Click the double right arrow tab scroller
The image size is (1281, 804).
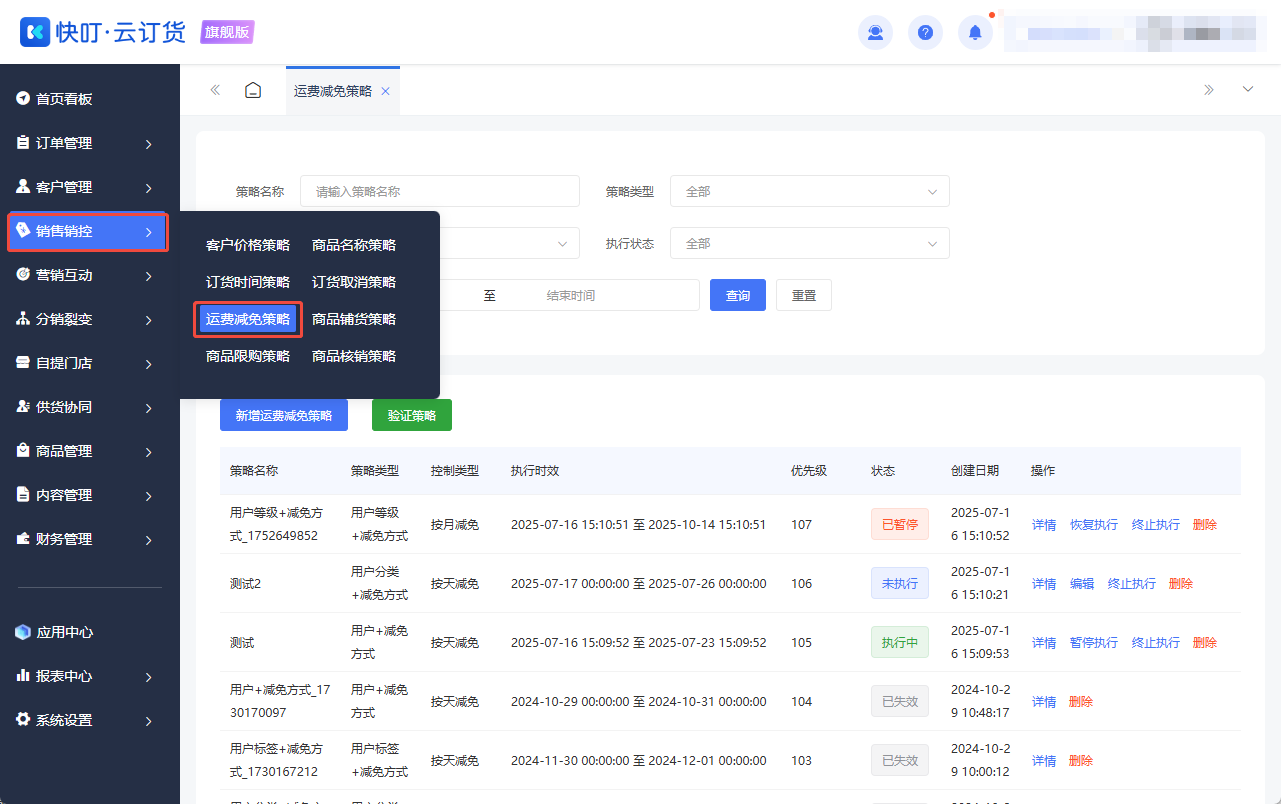[1208, 90]
